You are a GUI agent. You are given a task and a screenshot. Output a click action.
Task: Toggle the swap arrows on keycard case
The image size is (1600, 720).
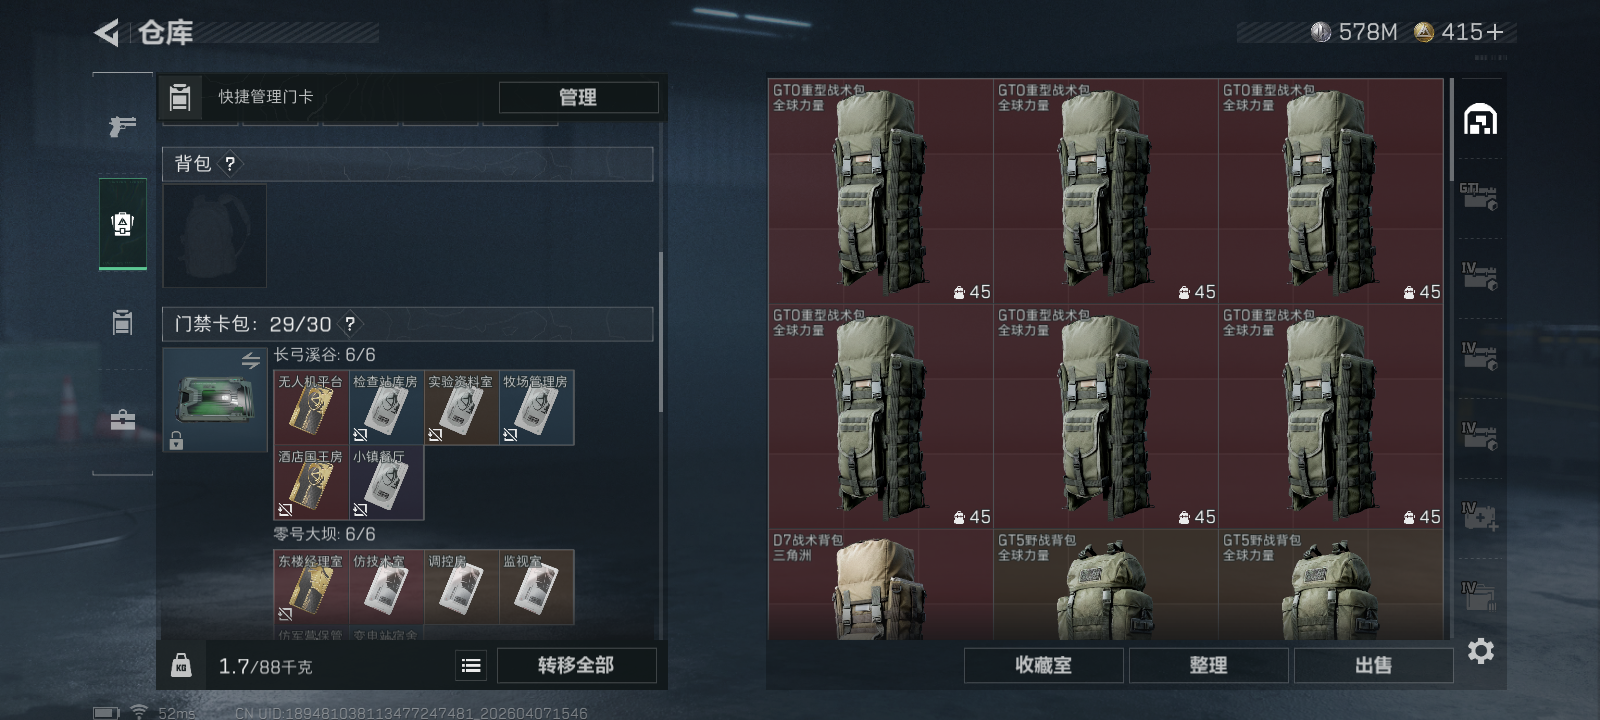[250, 360]
